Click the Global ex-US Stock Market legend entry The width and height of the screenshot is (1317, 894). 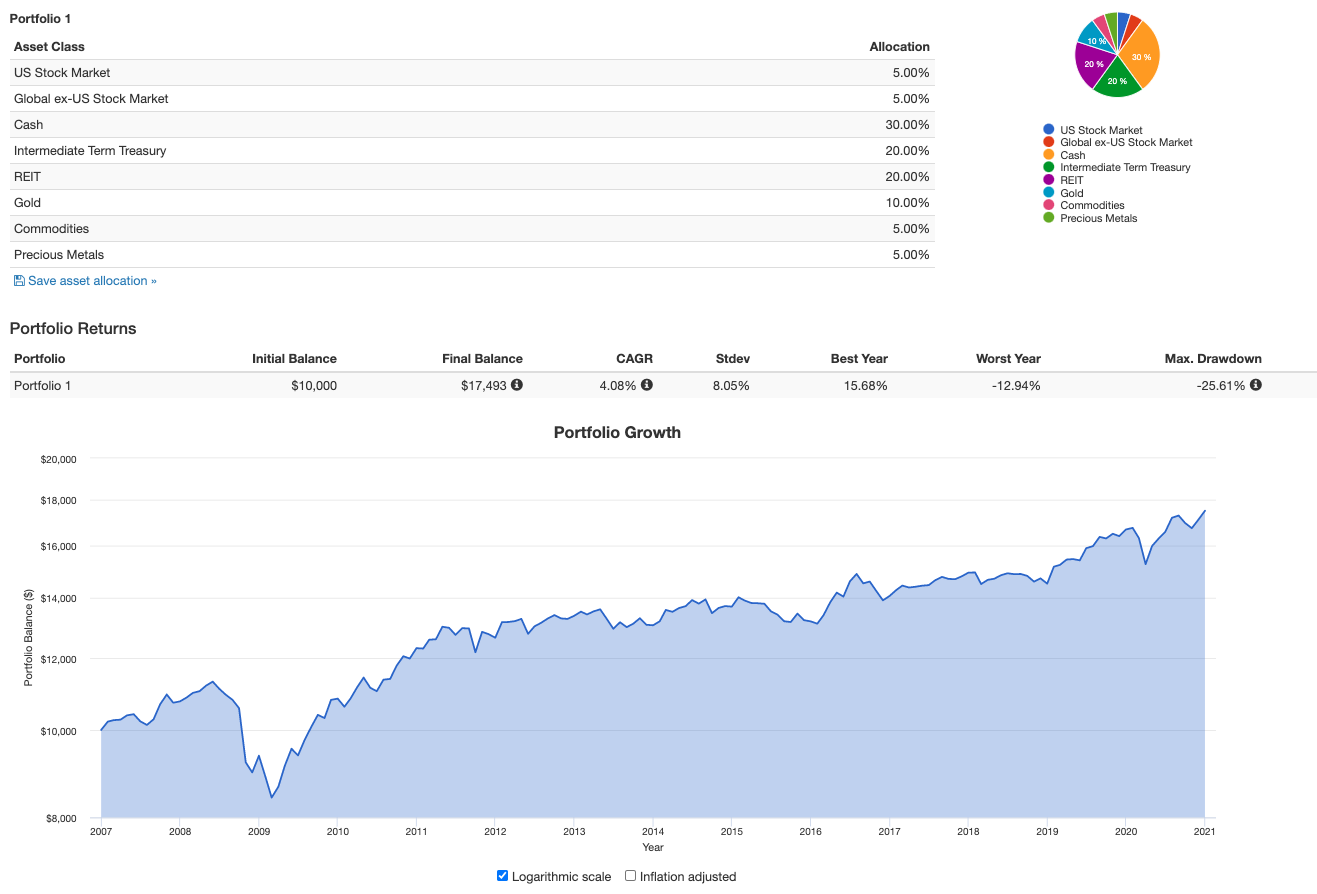click(x=1126, y=142)
